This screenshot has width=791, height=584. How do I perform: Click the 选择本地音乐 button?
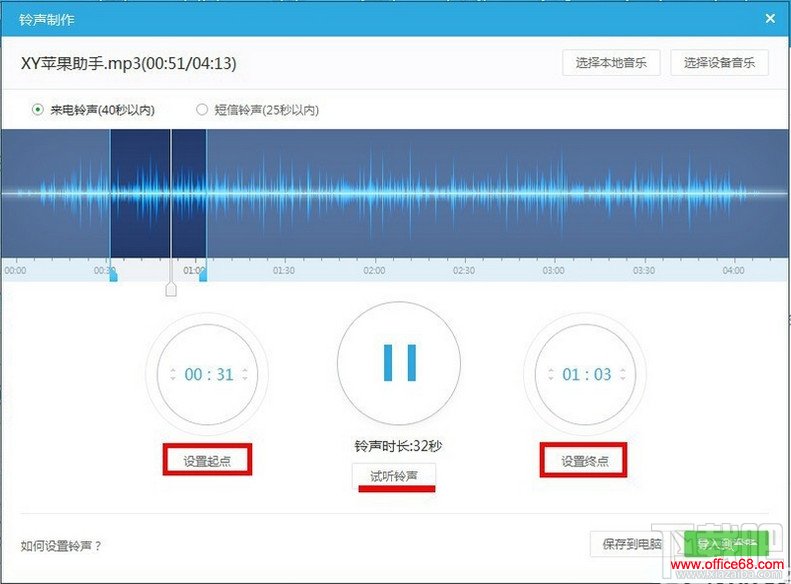tap(611, 63)
